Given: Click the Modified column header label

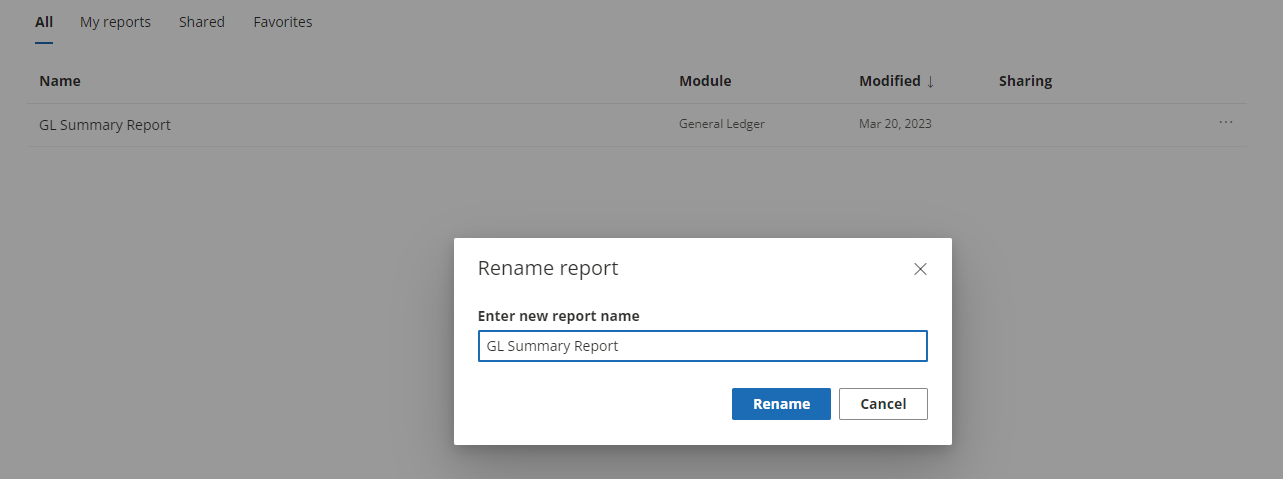Looking at the screenshot, I should pos(889,81).
